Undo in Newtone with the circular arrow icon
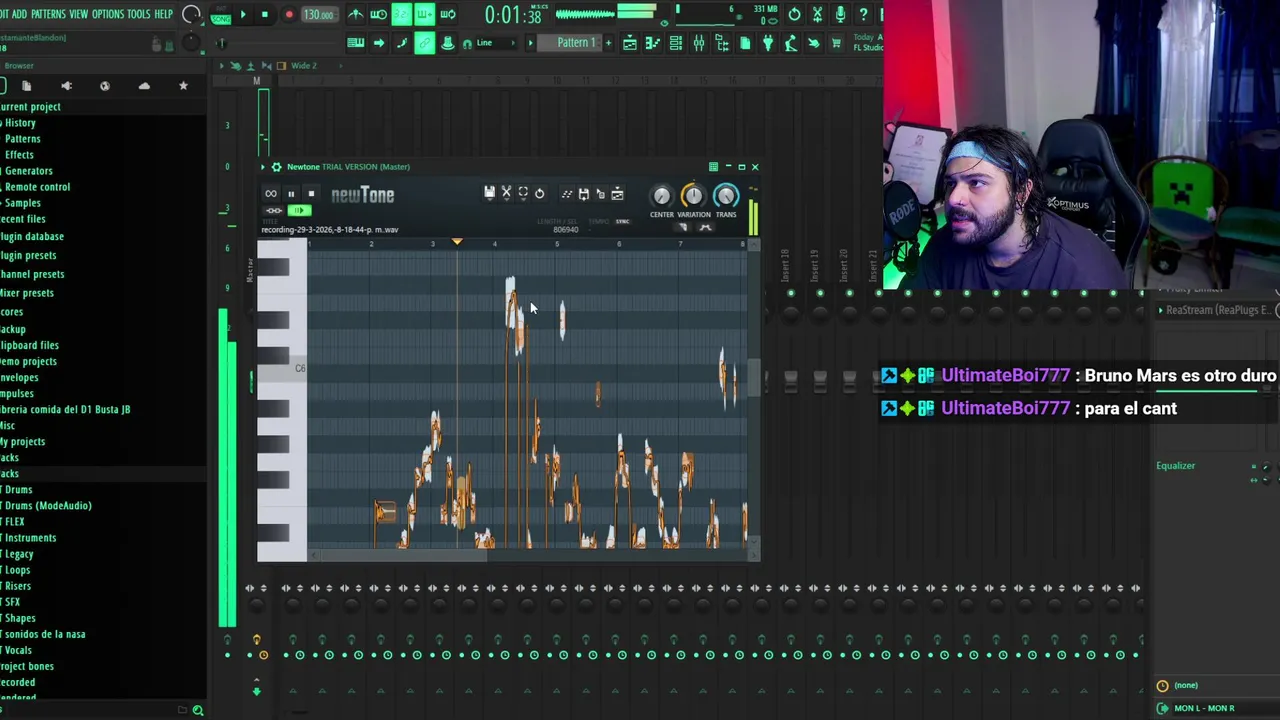This screenshot has height=720, width=1280. [539, 193]
